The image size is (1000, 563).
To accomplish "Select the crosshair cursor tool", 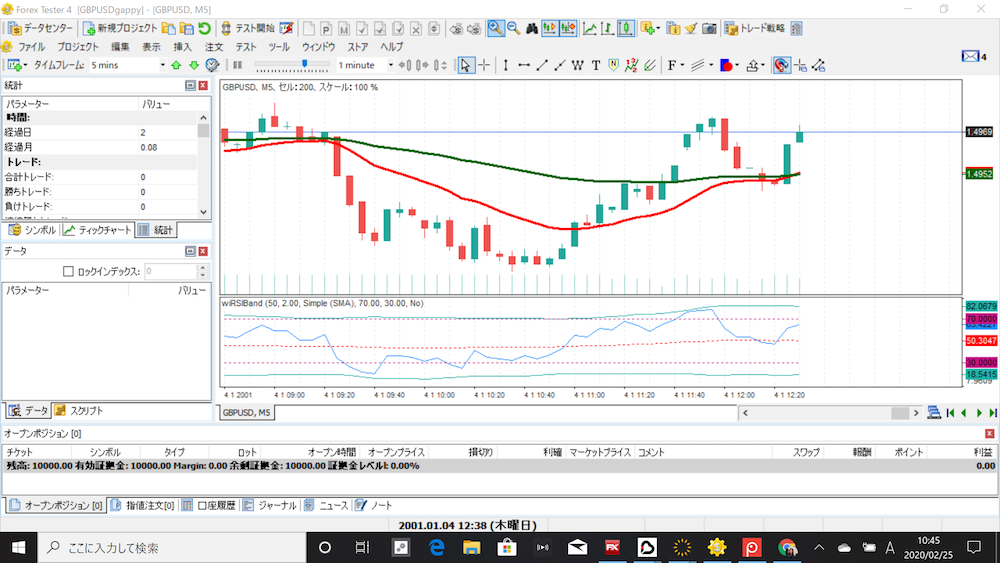I will [485, 65].
